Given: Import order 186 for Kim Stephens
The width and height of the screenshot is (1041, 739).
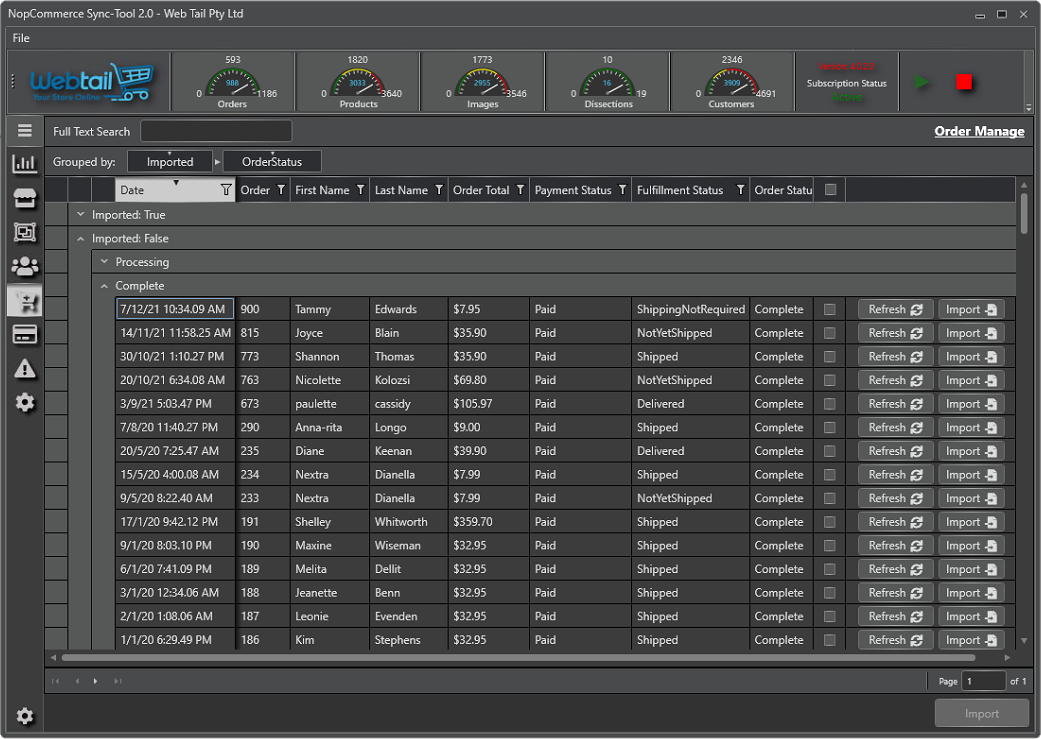Looking at the screenshot, I should [x=971, y=640].
